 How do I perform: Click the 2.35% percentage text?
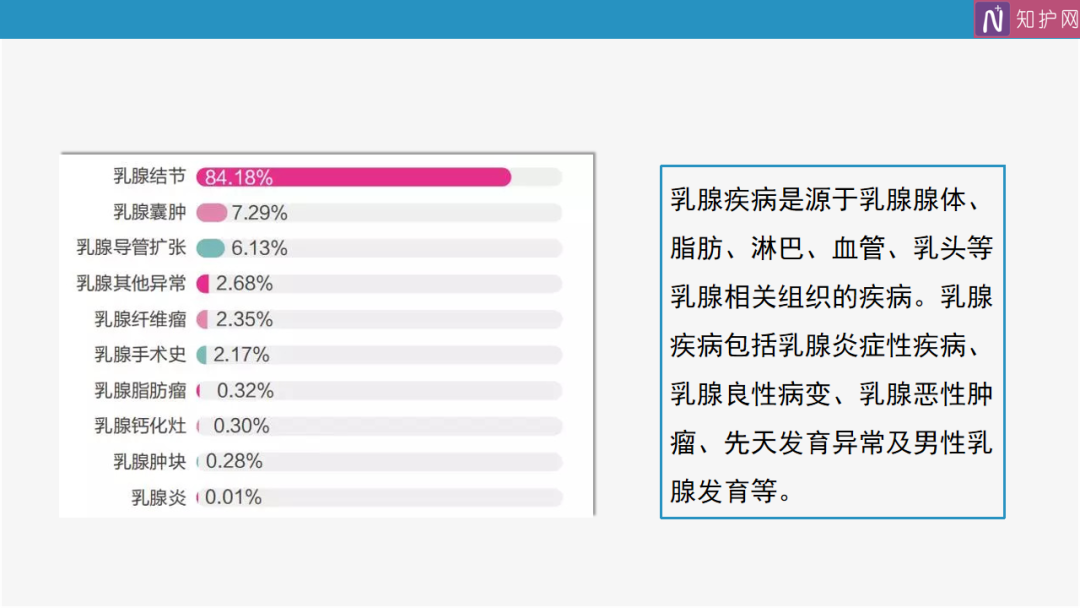point(244,320)
